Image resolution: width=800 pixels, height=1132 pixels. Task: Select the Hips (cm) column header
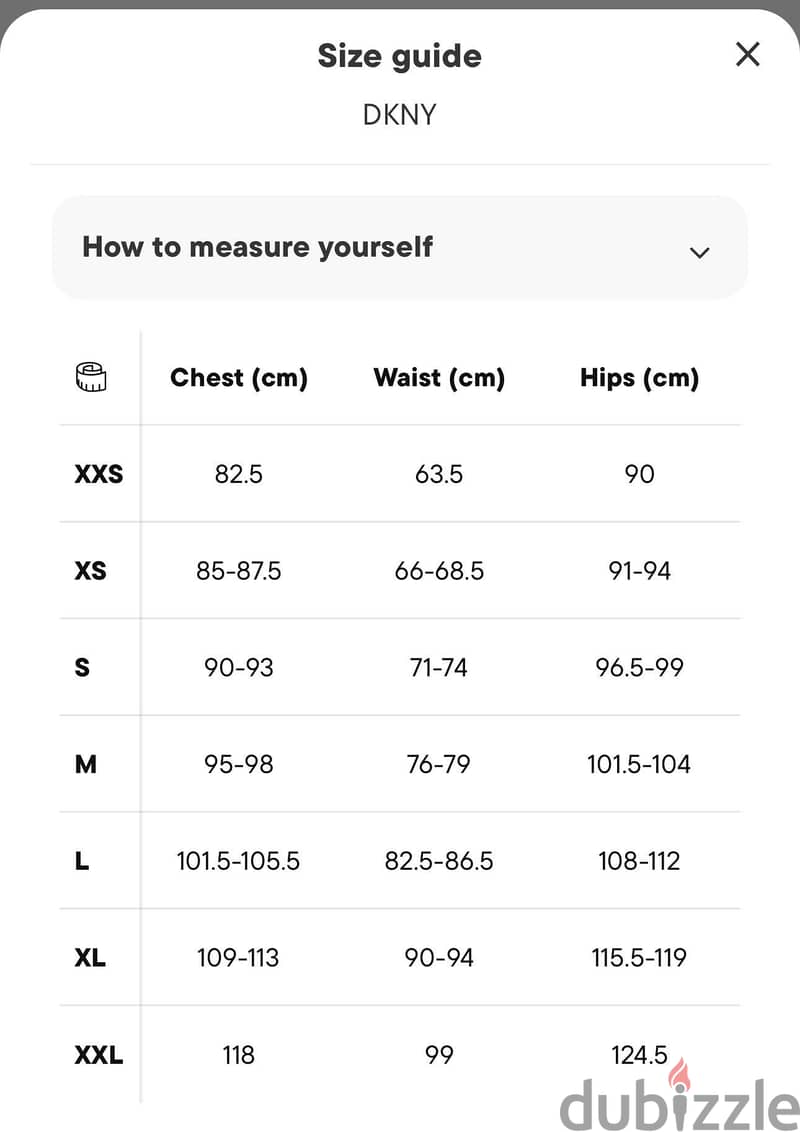640,378
